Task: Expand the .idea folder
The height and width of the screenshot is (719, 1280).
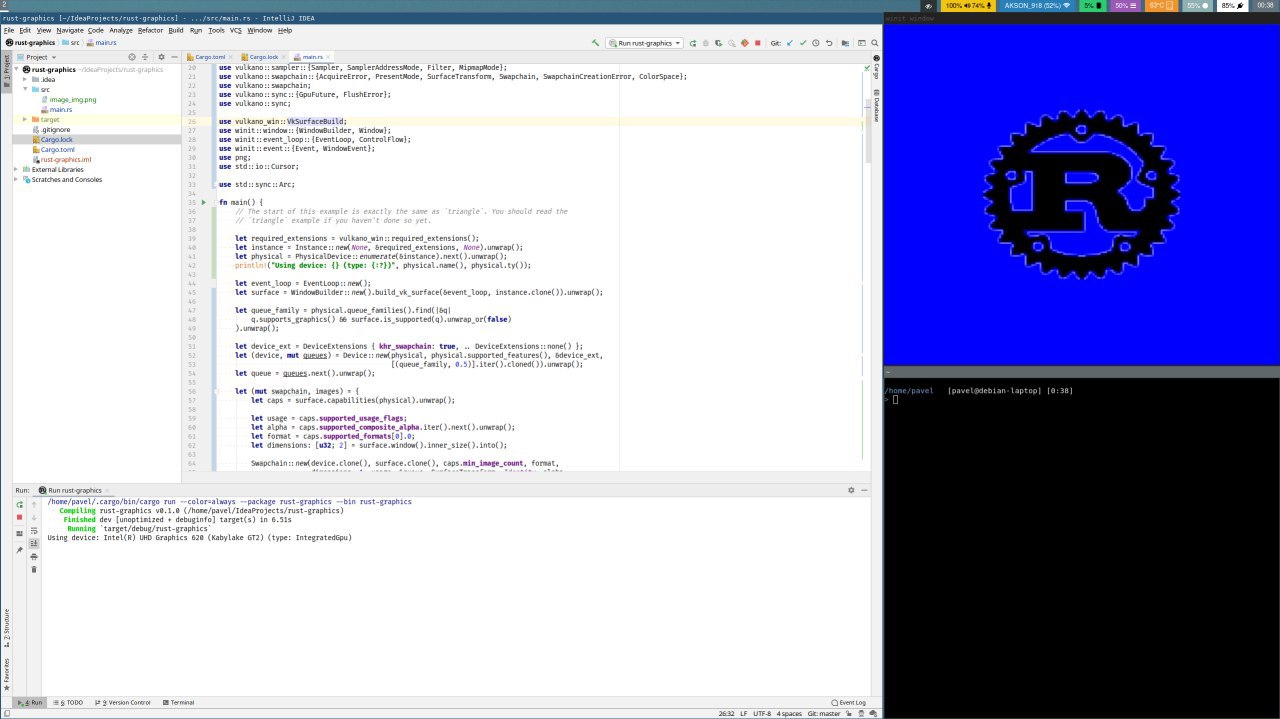Action: (25, 79)
